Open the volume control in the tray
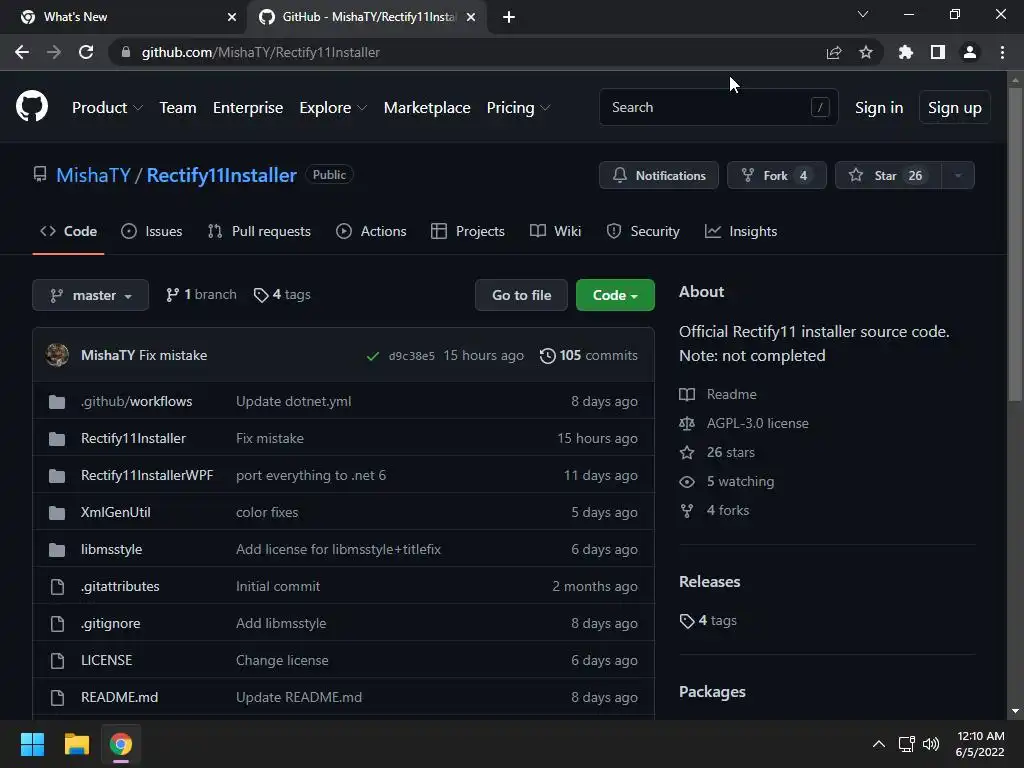 [x=931, y=744]
